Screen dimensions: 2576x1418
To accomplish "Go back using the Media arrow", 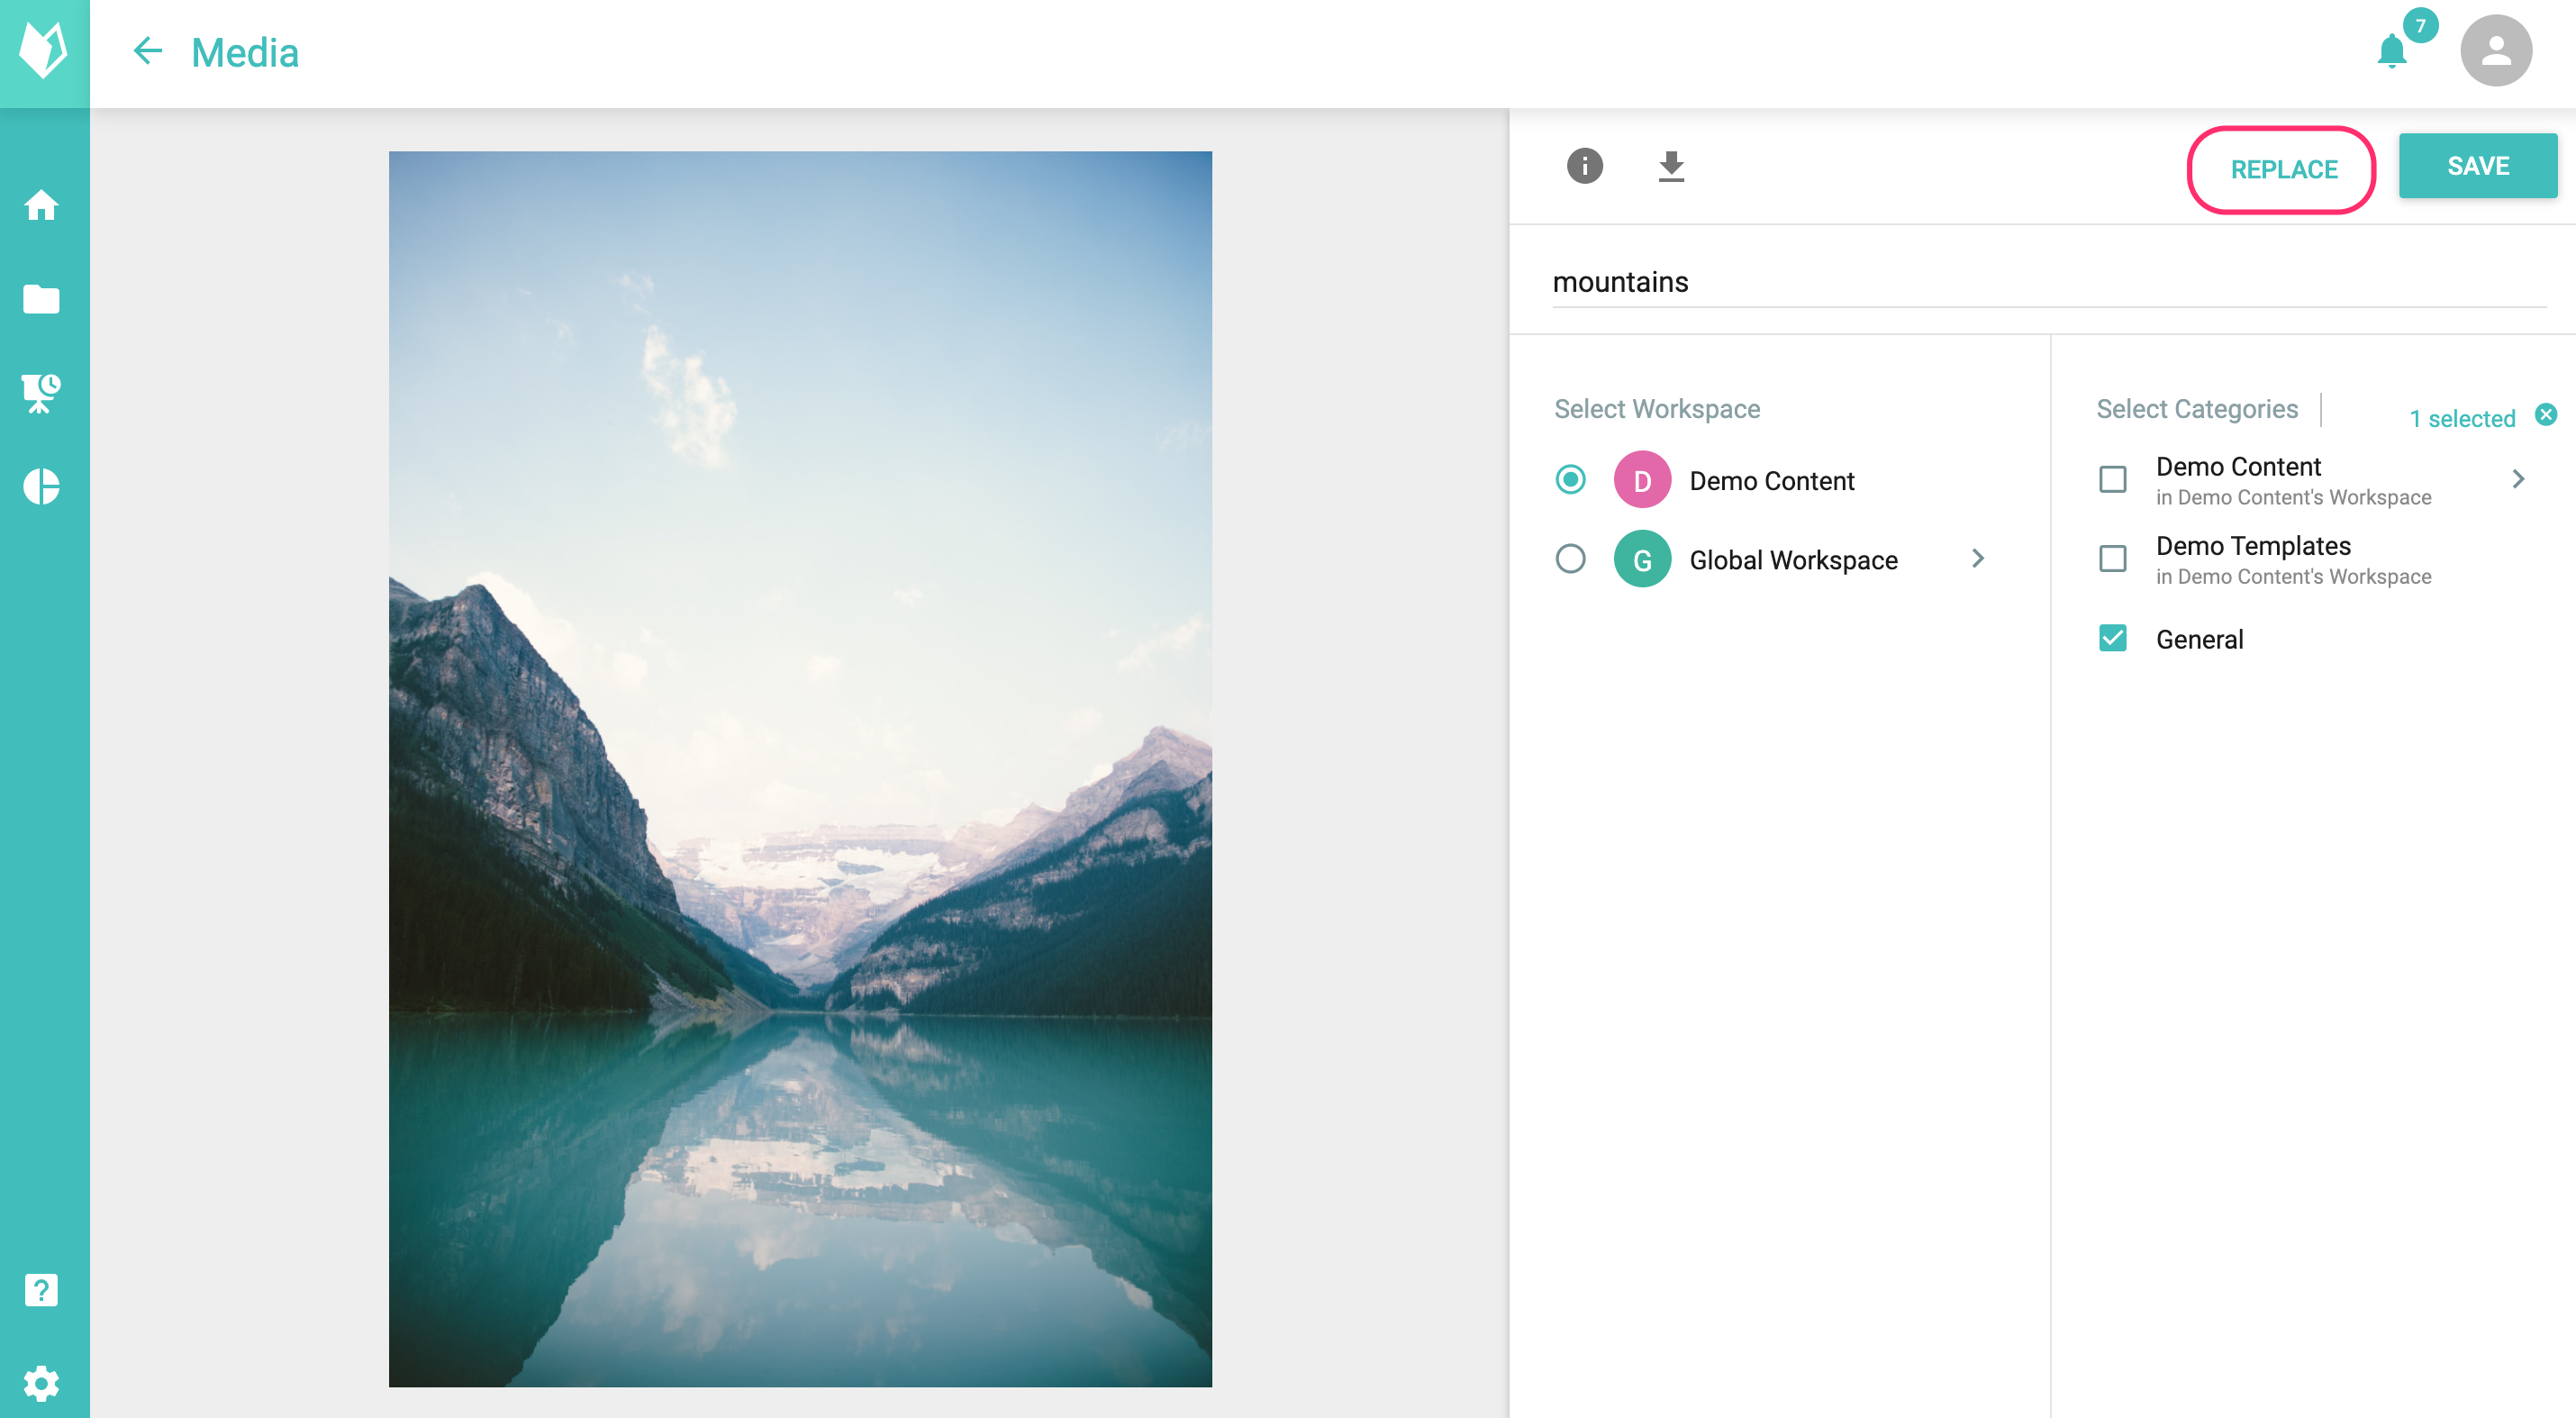I will (x=148, y=51).
